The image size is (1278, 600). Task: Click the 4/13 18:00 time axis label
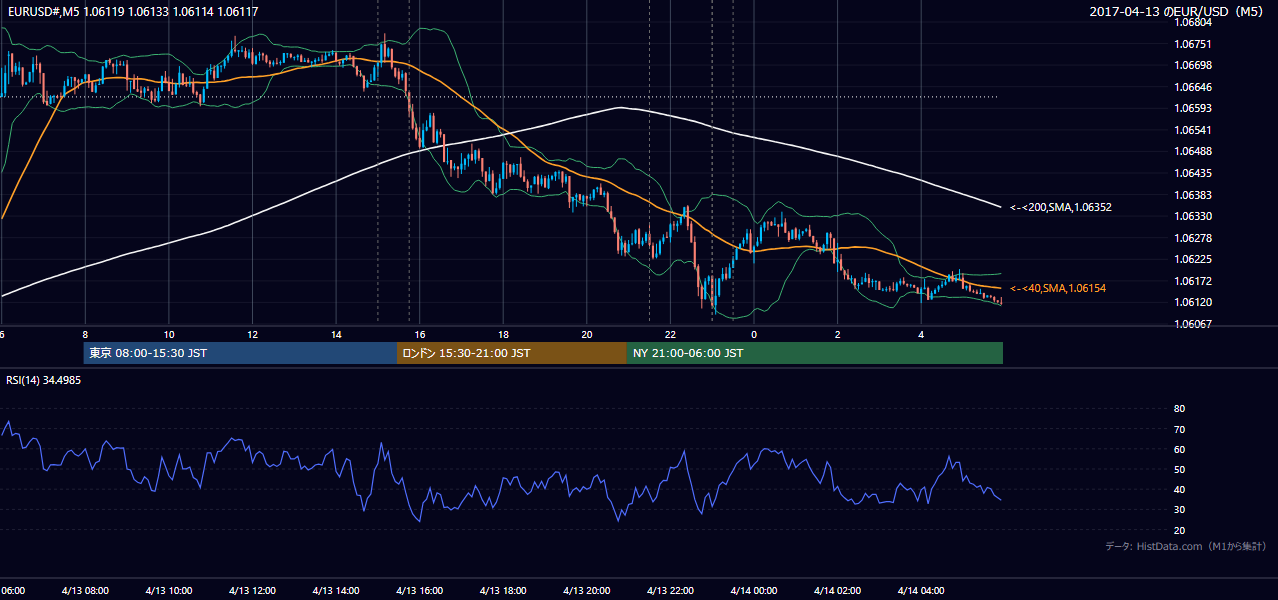tap(503, 591)
